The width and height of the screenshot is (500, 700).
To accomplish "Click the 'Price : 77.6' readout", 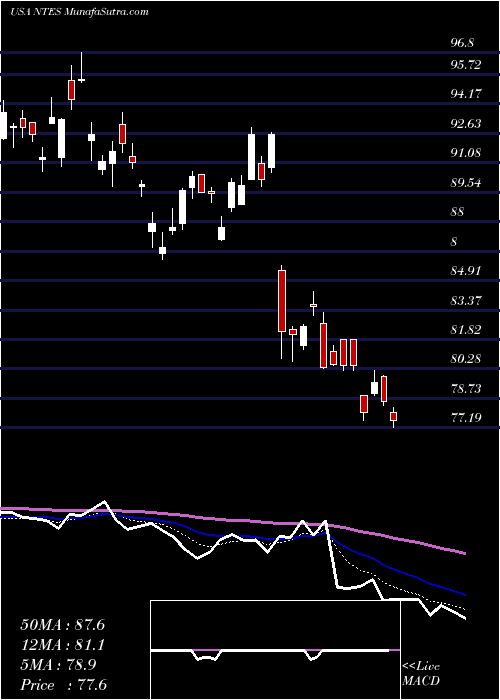I will point(63,685).
